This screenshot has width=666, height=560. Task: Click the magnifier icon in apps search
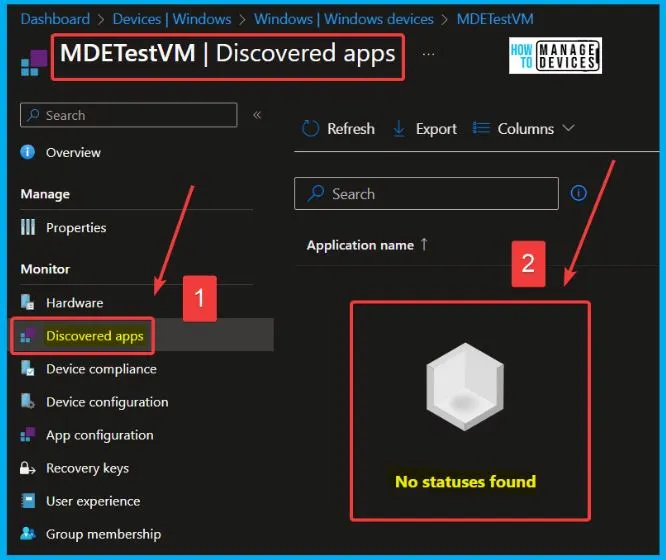point(316,193)
